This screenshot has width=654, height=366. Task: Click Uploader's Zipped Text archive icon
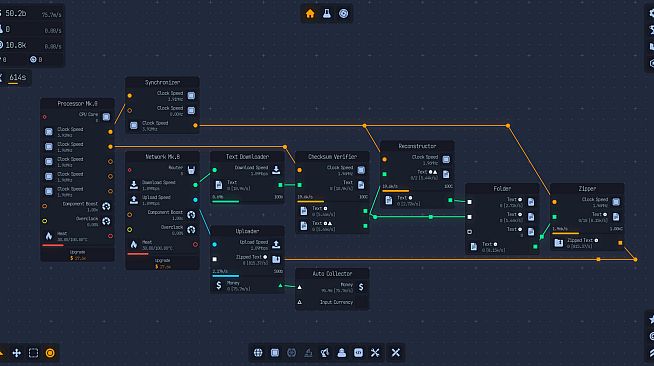click(x=276, y=259)
